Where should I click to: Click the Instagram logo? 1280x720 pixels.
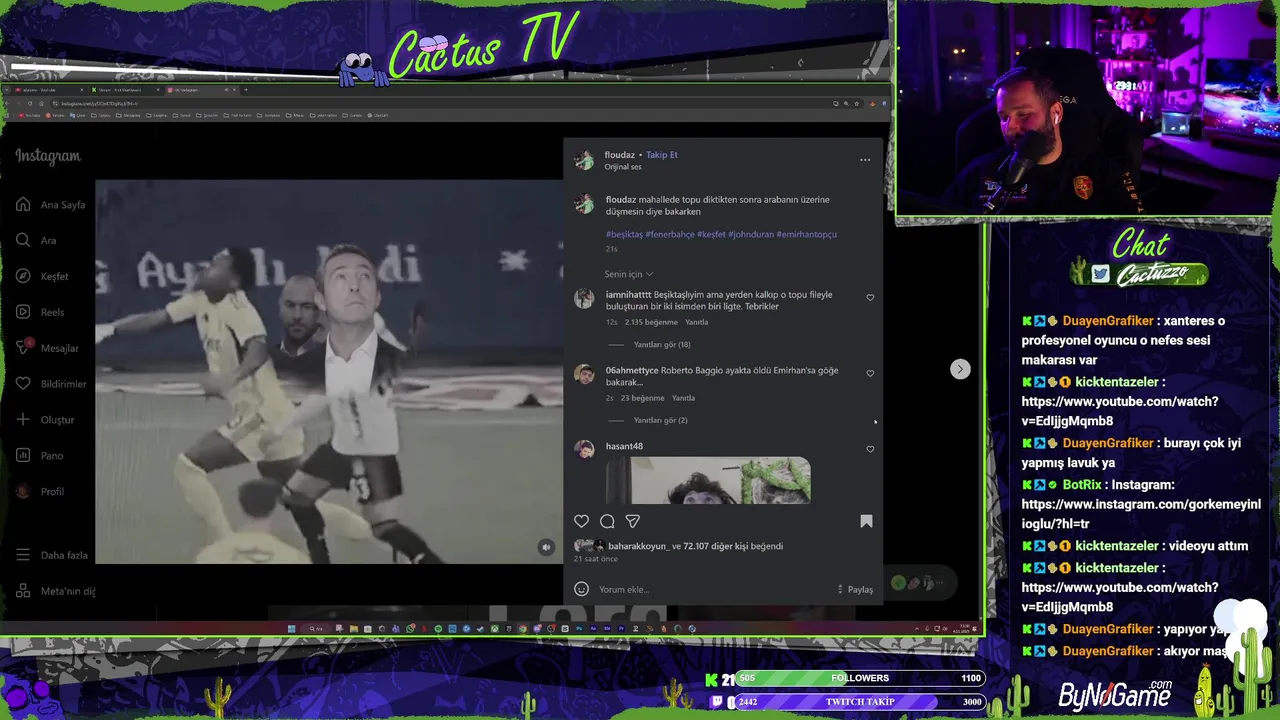pyautogui.click(x=48, y=156)
